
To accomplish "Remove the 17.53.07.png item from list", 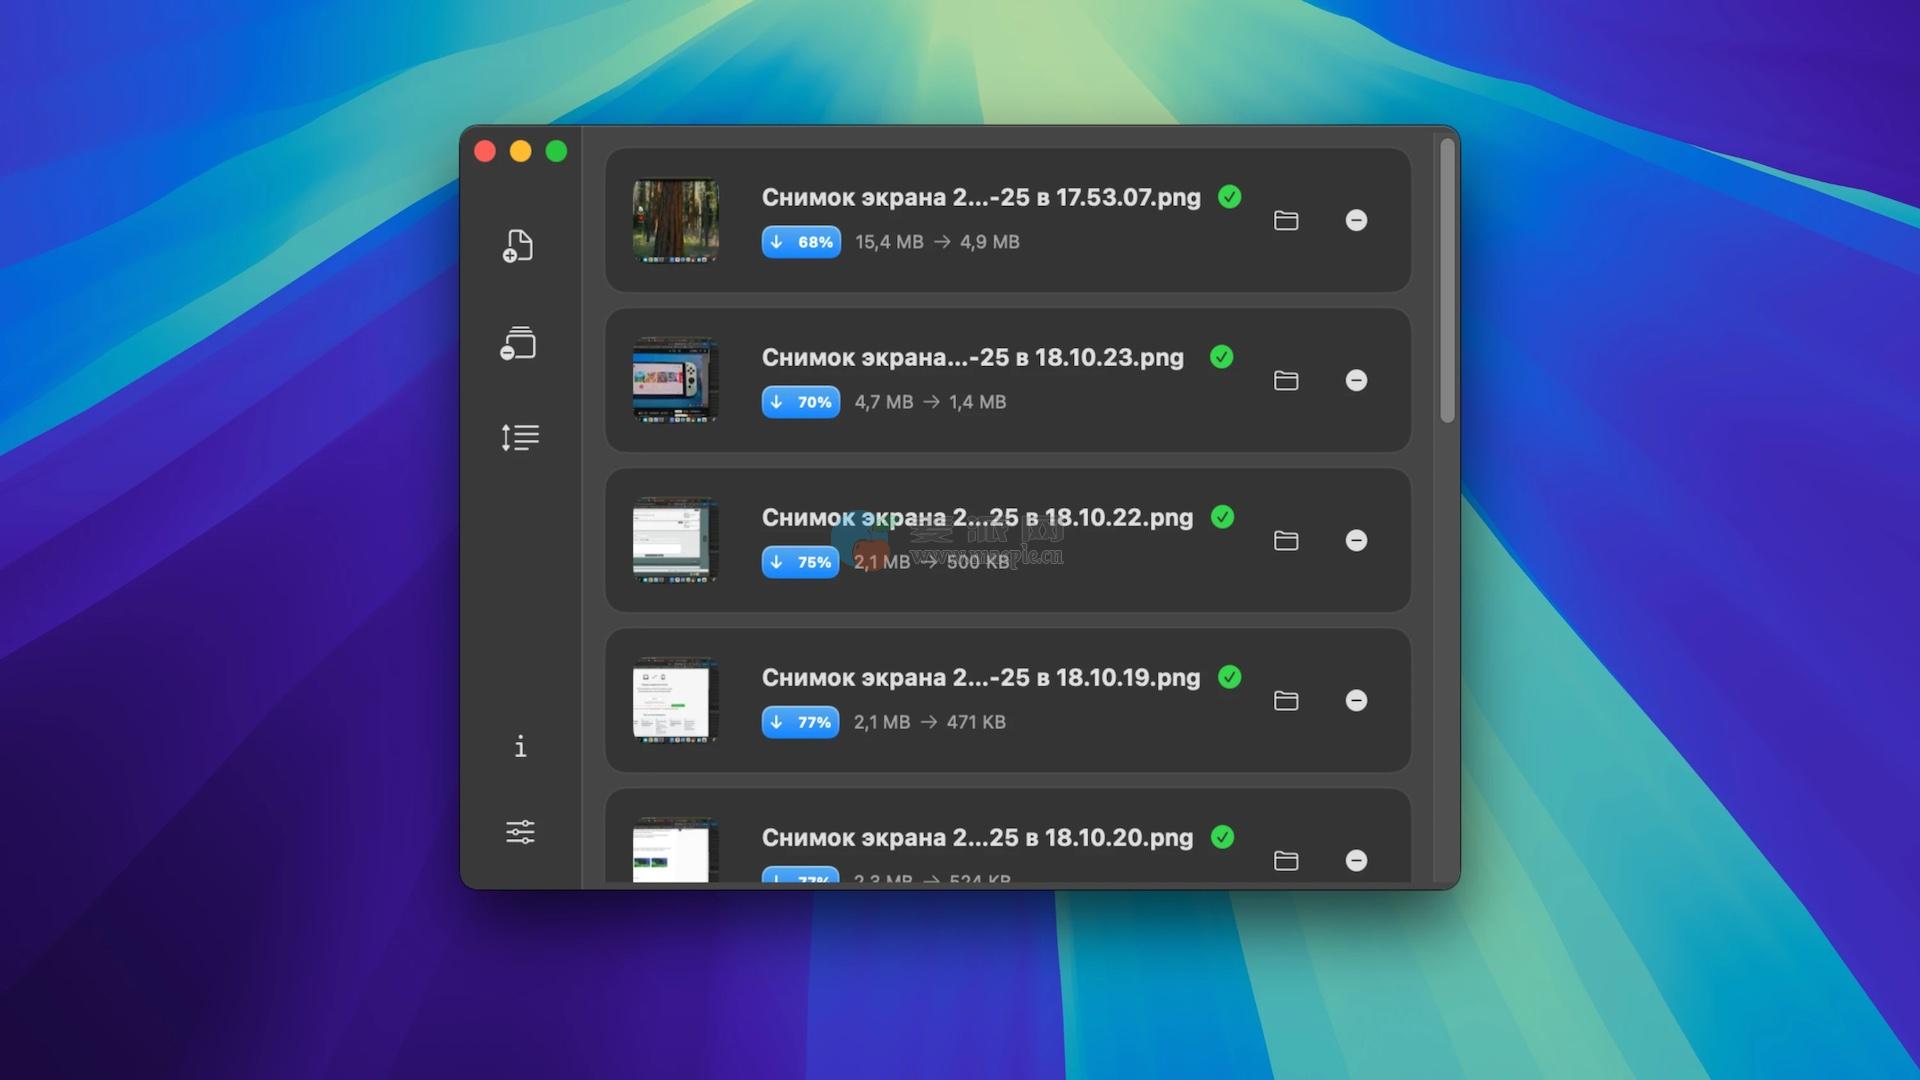I will [1356, 220].
